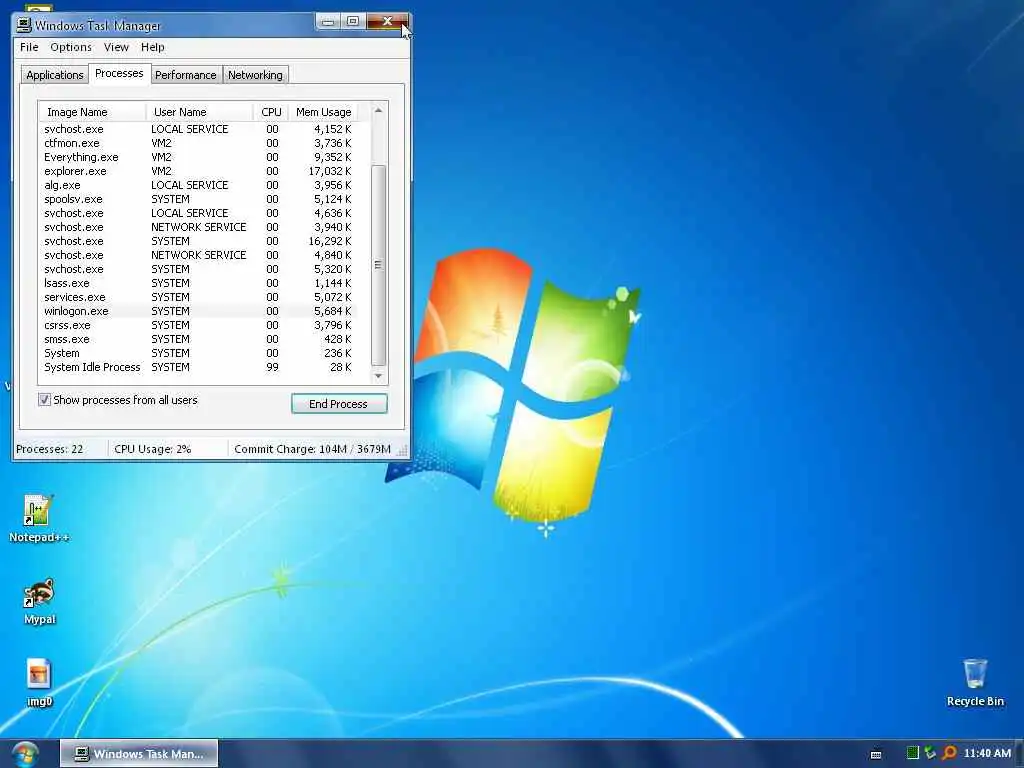Select the smss.exe process row
The image size is (1024, 768).
click(x=198, y=340)
